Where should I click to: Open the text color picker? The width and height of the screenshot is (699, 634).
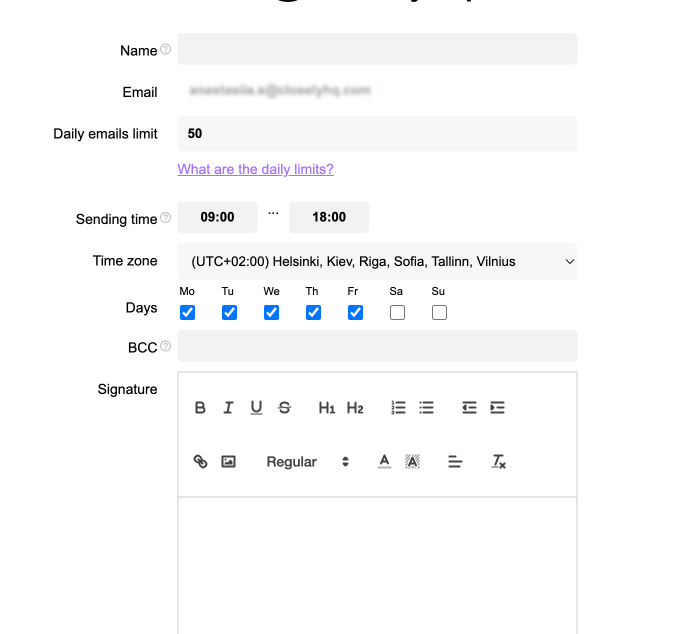(x=384, y=461)
